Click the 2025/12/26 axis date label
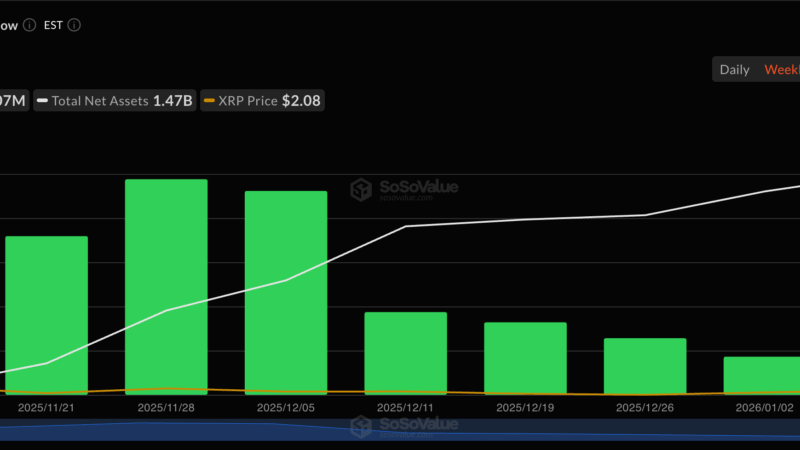 (x=645, y=408)
